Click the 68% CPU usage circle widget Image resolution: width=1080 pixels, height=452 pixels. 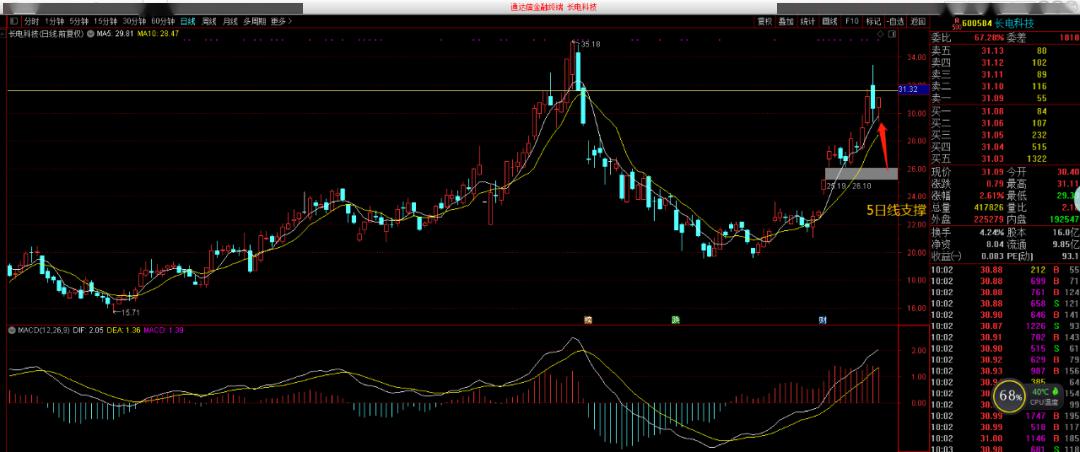1011,397
